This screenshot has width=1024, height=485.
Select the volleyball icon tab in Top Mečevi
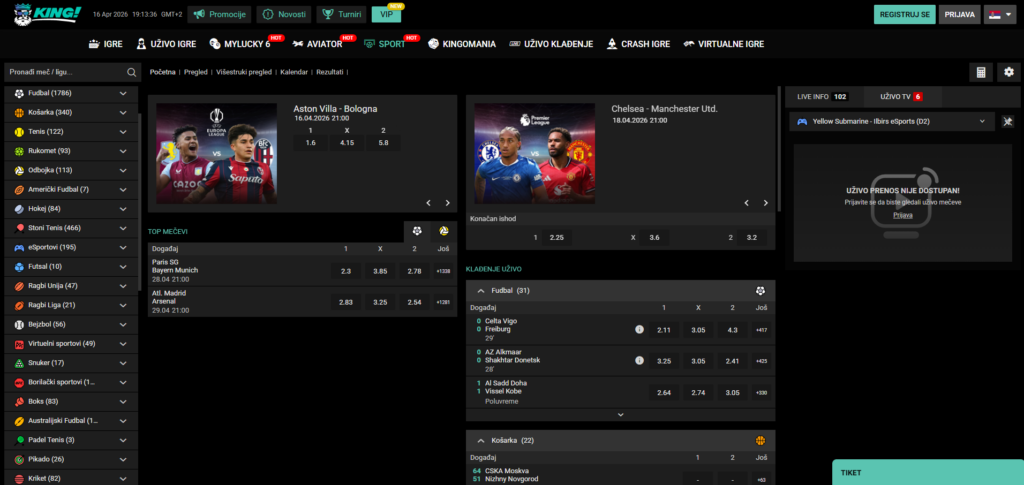(443, 231)
